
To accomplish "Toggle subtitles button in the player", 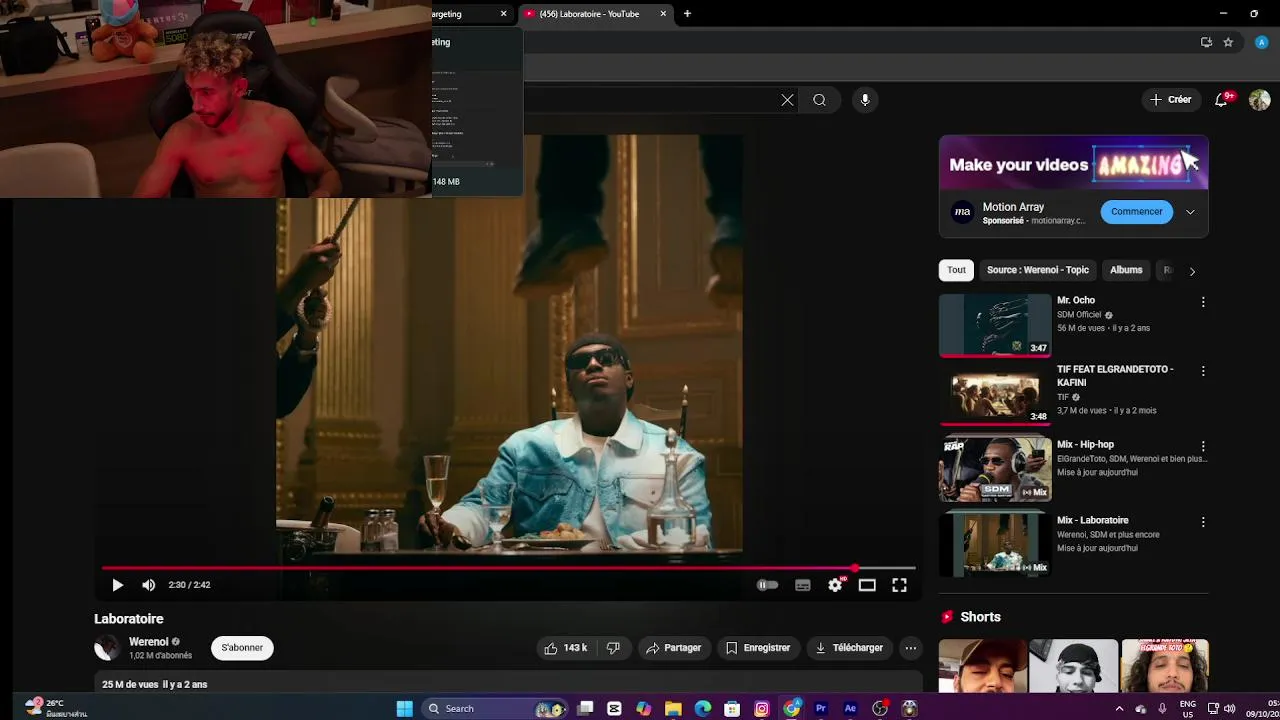I will click(x=802, y=585).
